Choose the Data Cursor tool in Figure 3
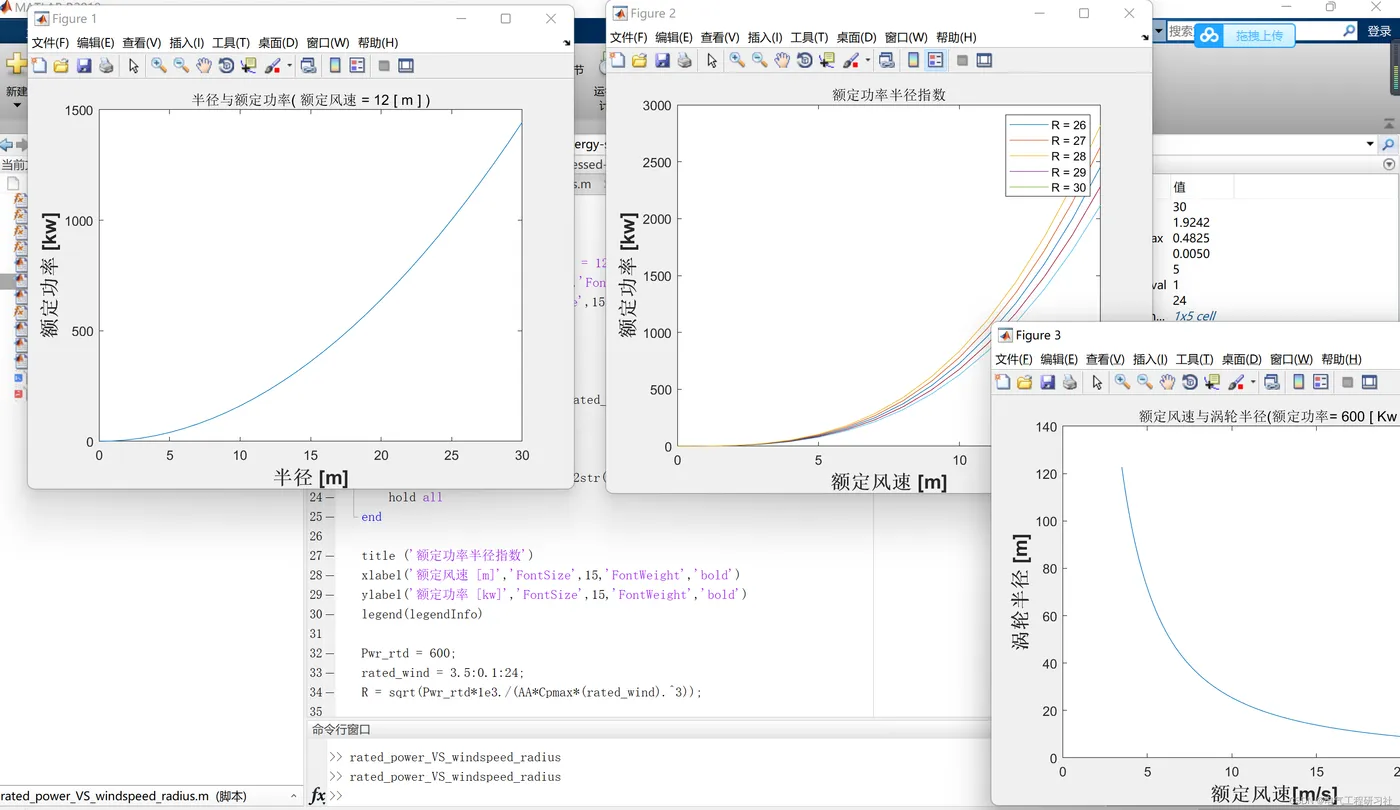1400x810 pixels. click(1212, 382)
